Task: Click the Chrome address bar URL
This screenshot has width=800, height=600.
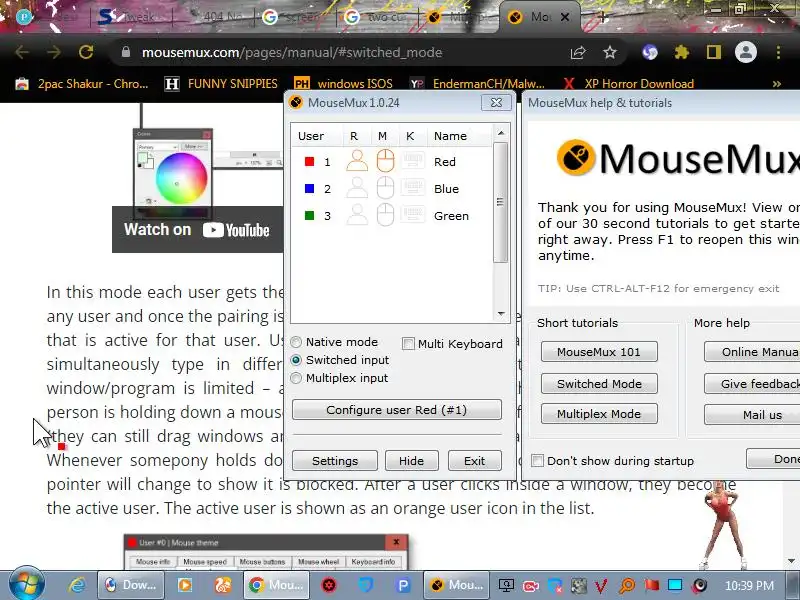Action: (x=292, y=52)
